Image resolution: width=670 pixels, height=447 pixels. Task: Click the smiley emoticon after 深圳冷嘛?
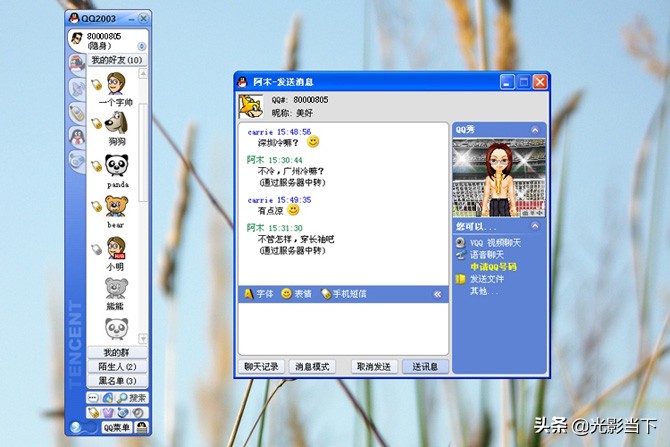[313, 141]
